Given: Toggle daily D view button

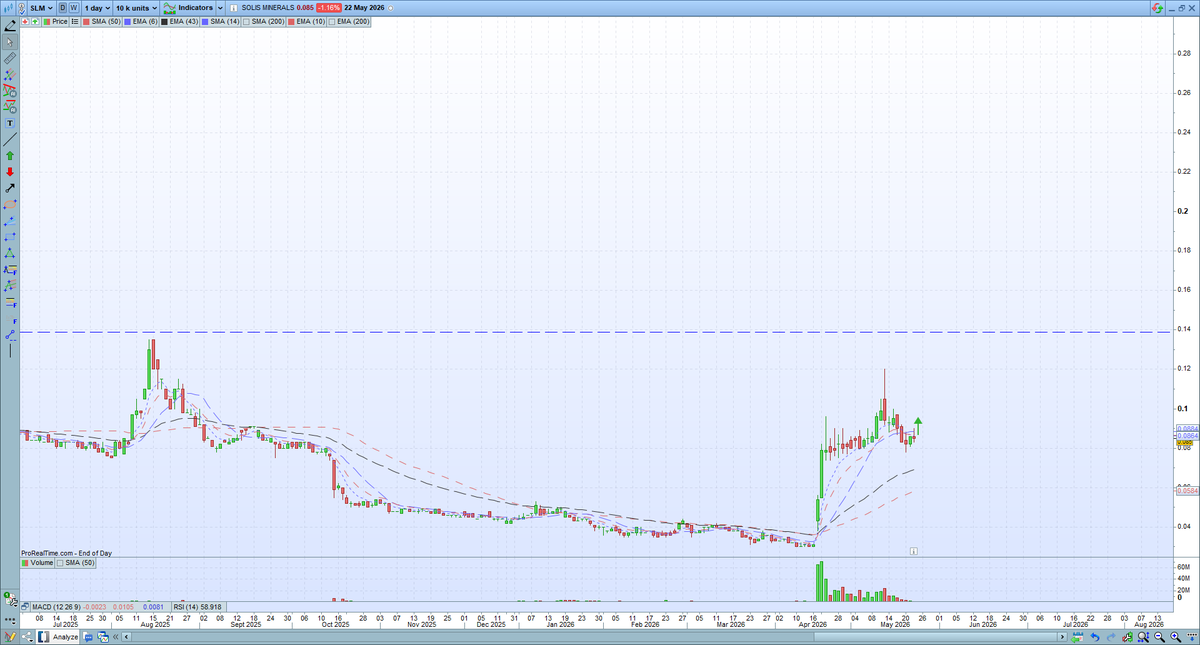Looking at the screenshot, I should [62, 7].
